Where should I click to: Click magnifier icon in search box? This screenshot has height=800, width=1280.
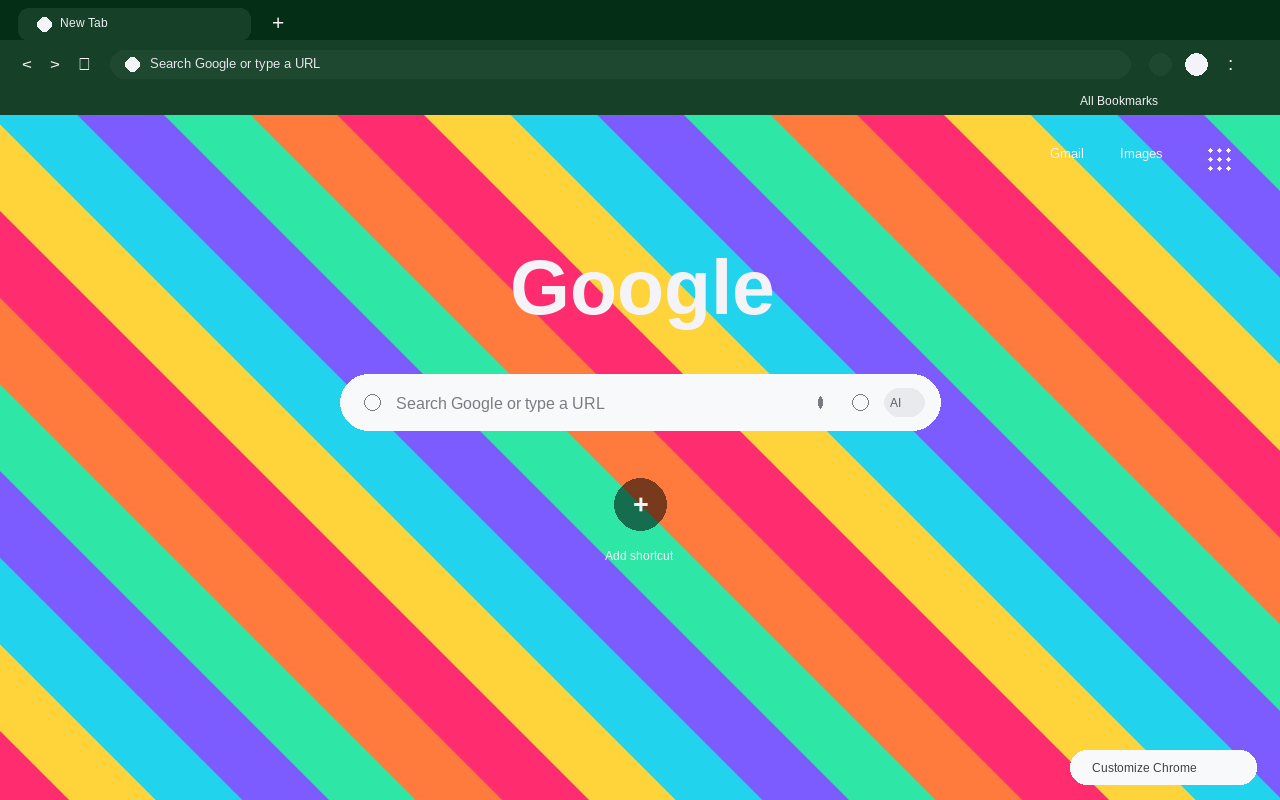[372, 402]
